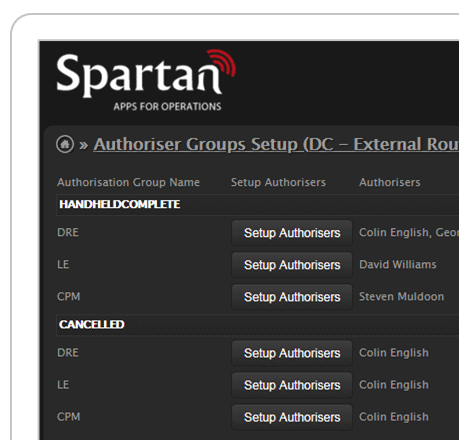
Task: Select Colin English, Geor... authorisers text
Action: click(x=409, y=232)
